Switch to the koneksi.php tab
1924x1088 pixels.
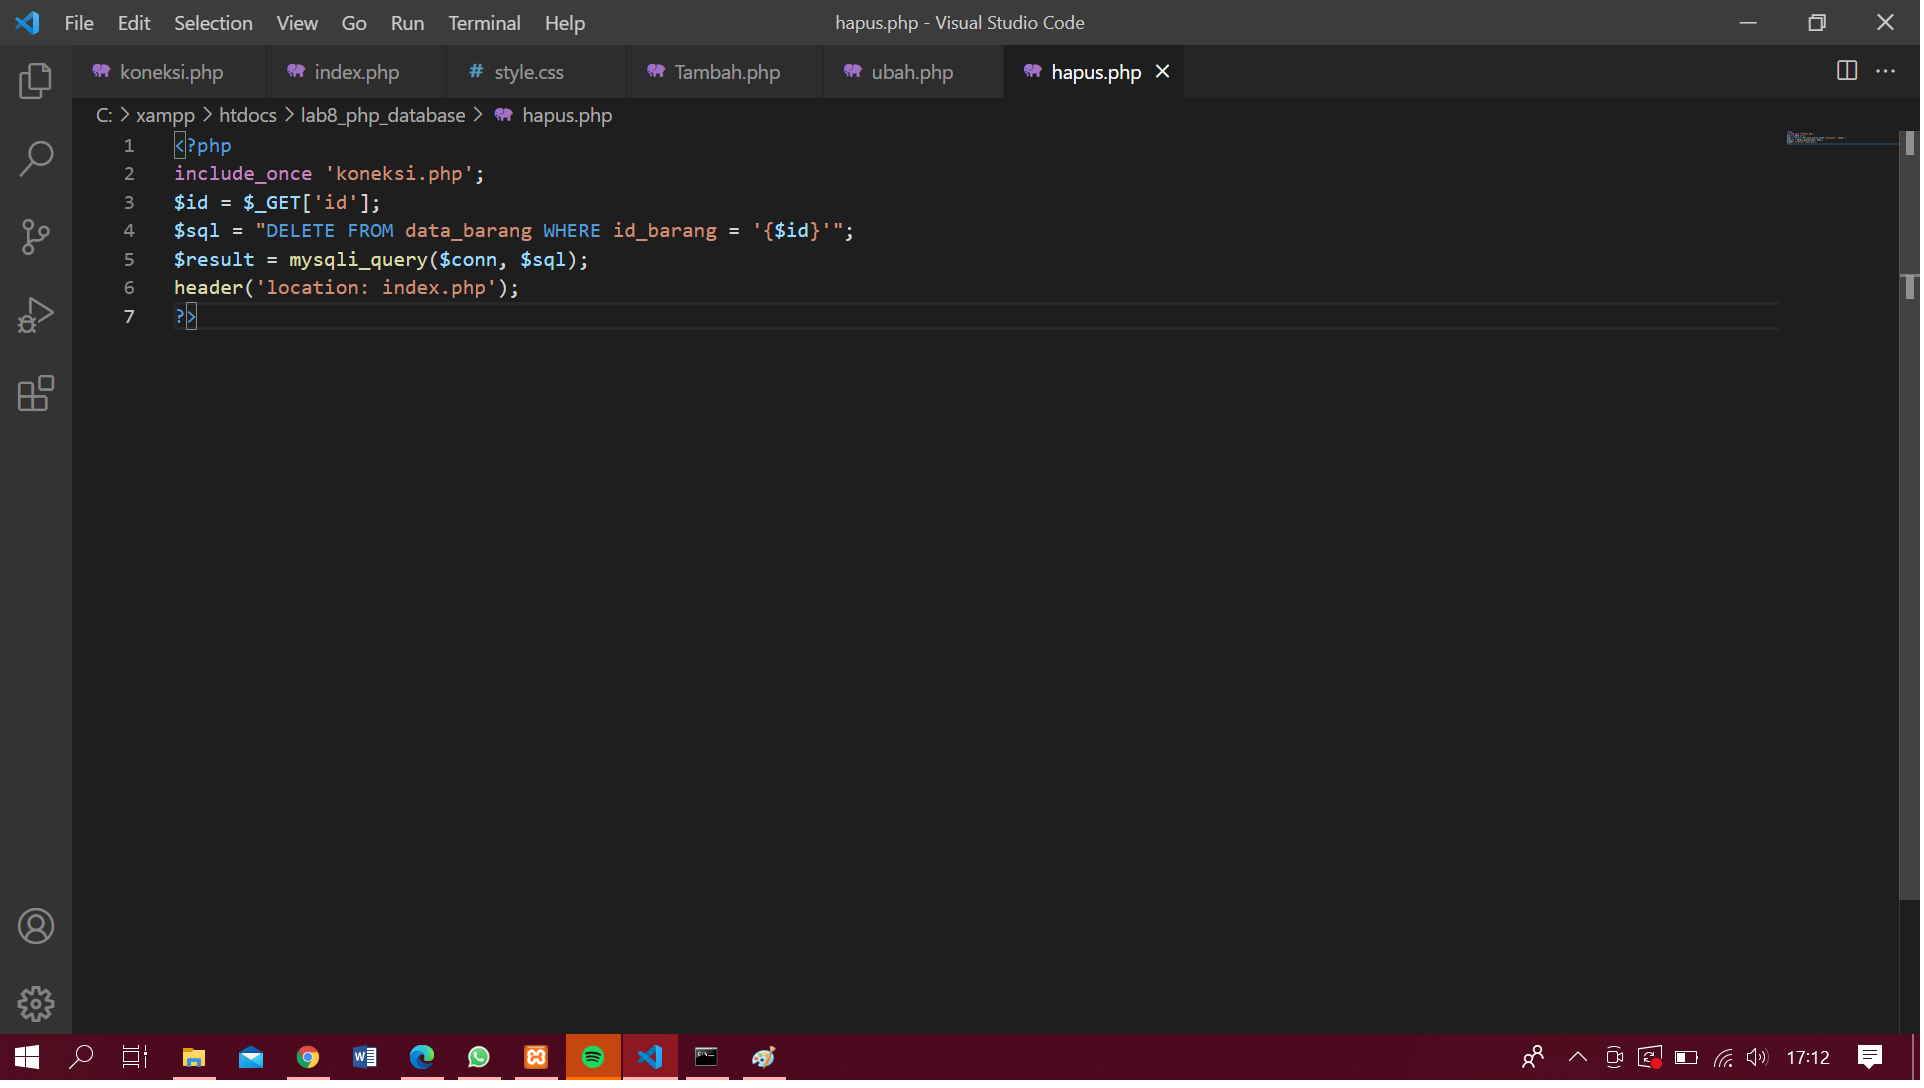click(170, 72)
